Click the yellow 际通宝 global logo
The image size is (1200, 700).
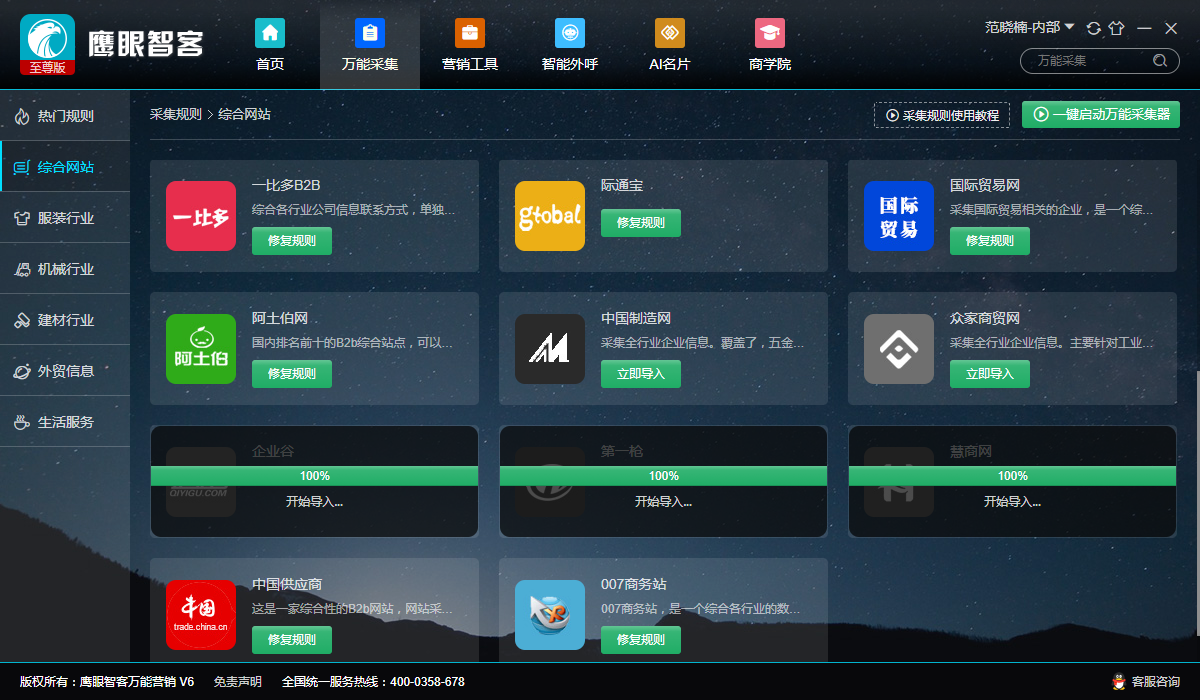click(x=550, y=216)
